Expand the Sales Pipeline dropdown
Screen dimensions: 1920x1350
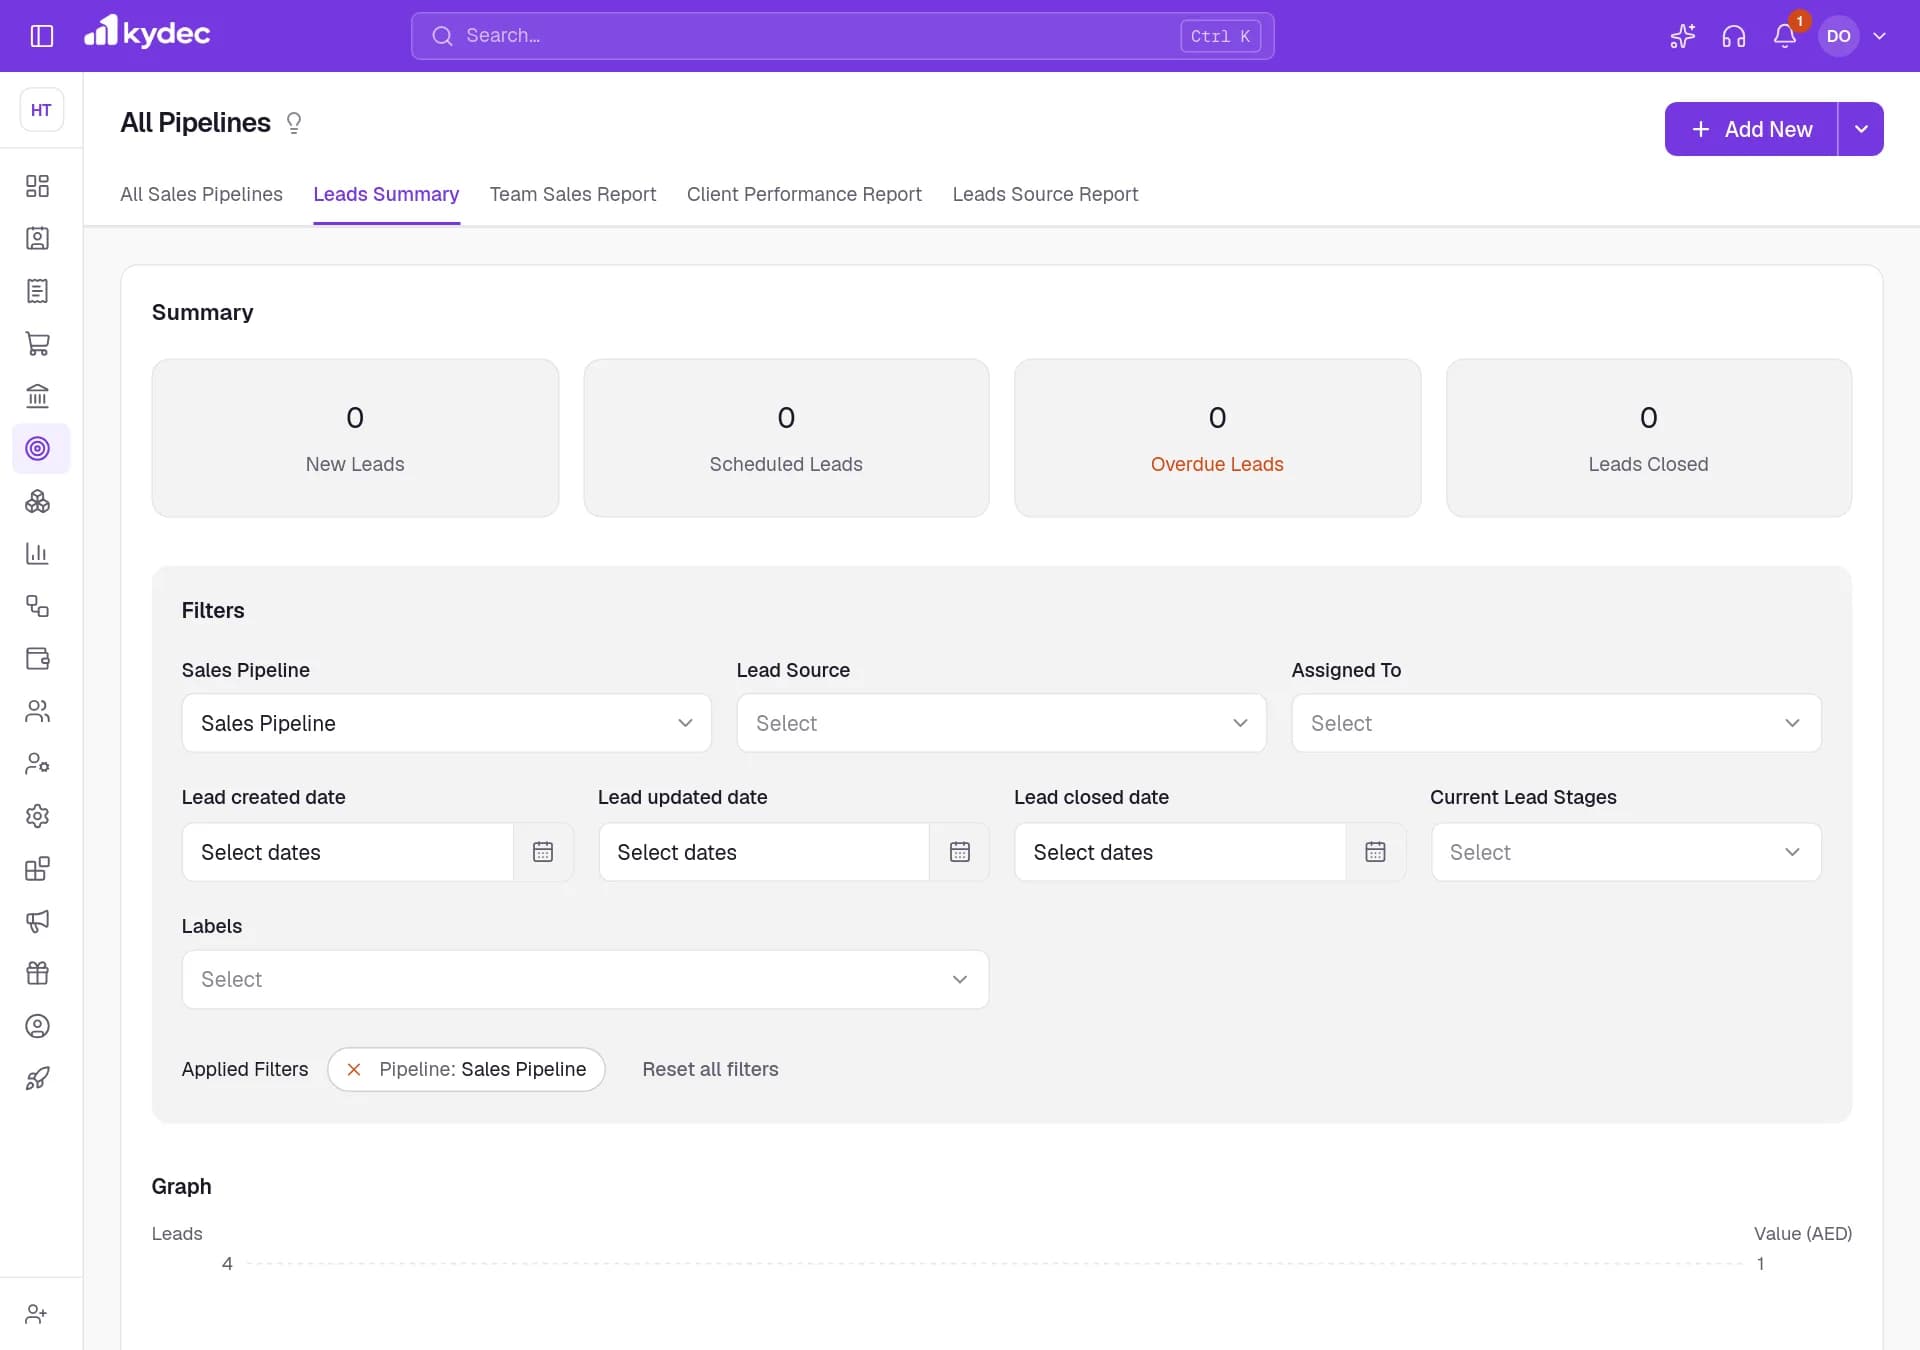pos(446,723)
